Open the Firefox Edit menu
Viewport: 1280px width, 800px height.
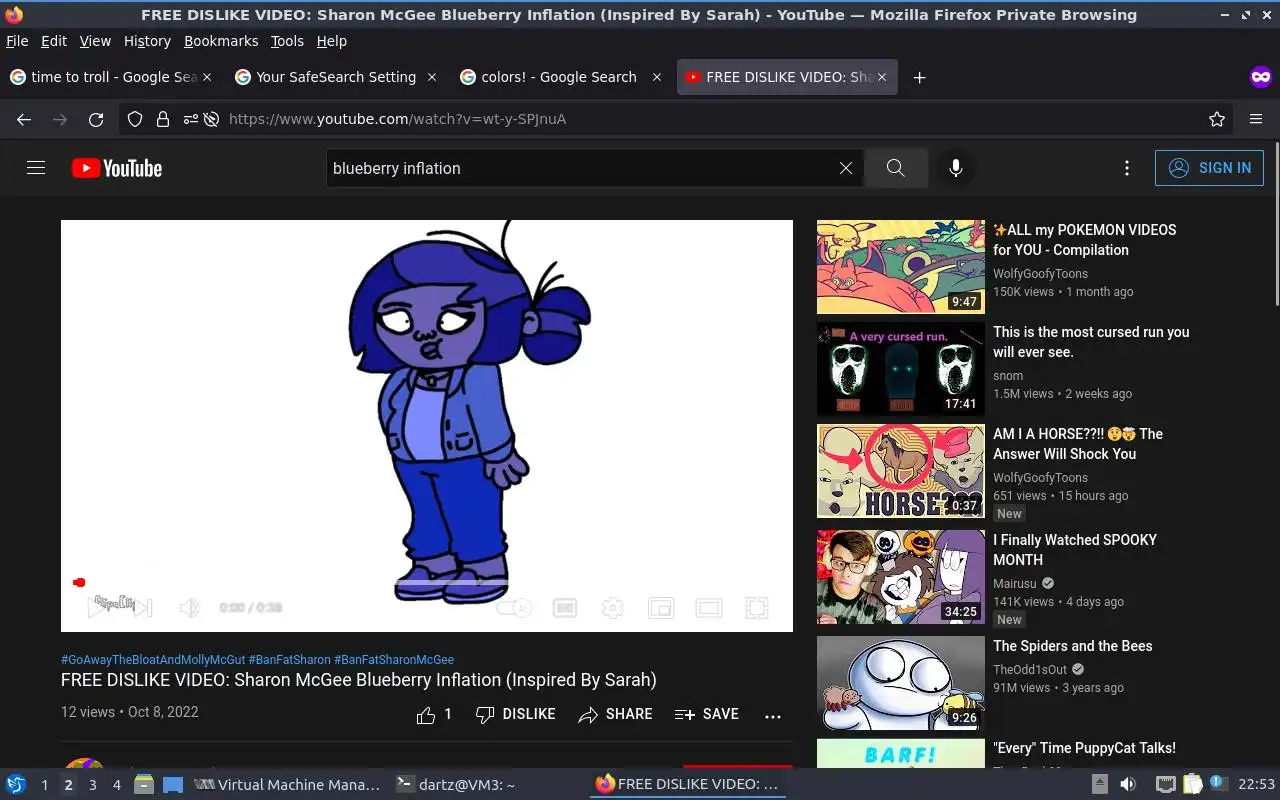pos(54,41)
